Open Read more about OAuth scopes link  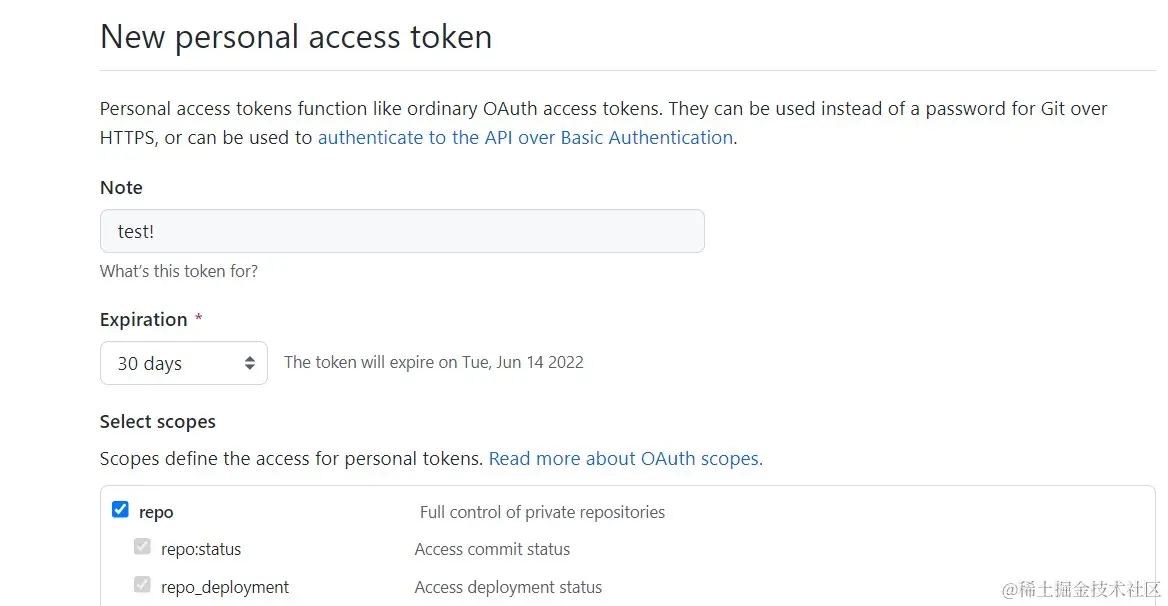[x=625, y=459]
